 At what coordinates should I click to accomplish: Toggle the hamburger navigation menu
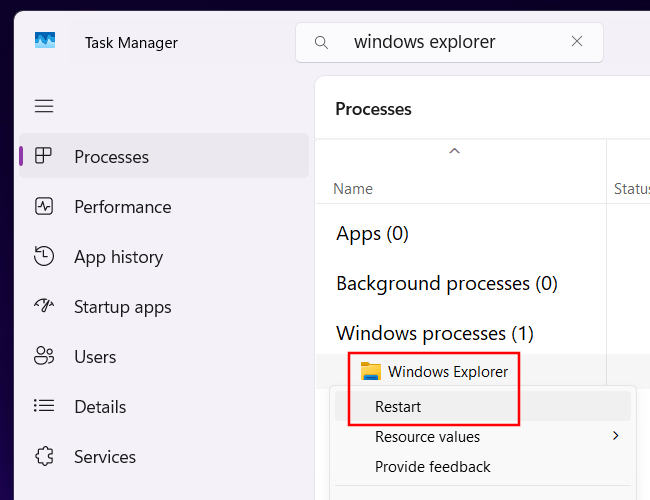coord(44,106)
